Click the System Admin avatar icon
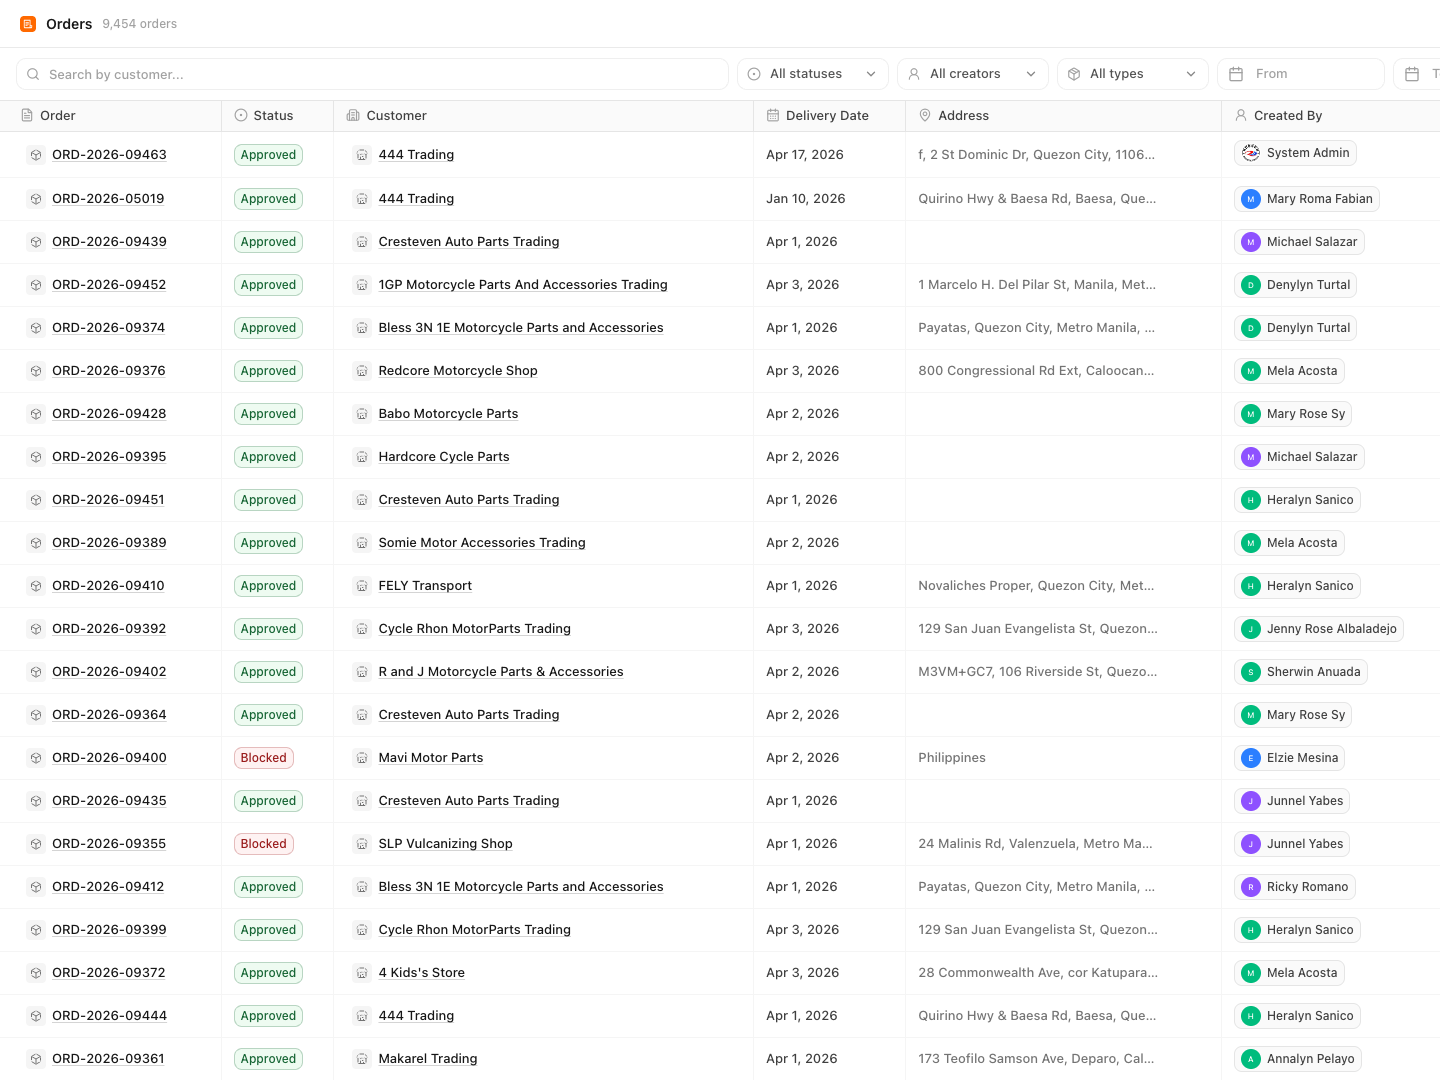Viewport: 1440px width, 1080px height. coord(1251,153)
